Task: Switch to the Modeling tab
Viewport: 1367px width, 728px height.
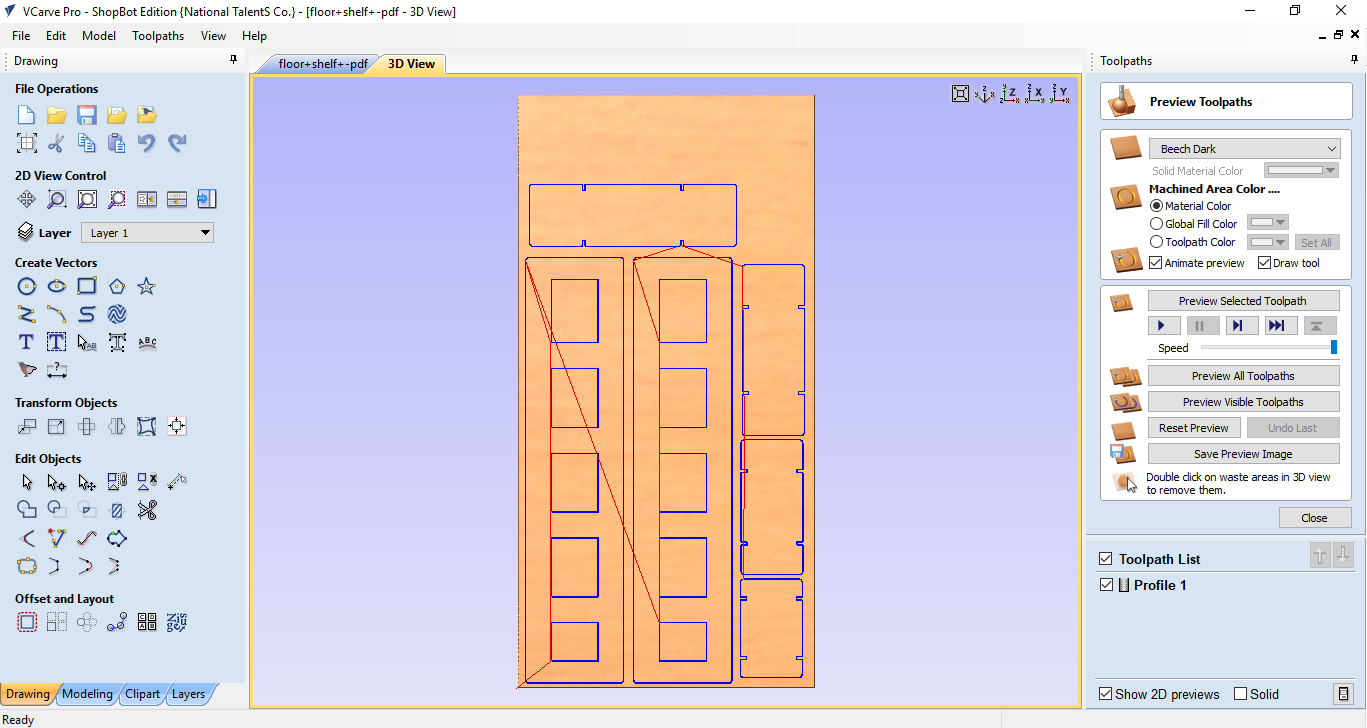Action: tap(87, 694)
